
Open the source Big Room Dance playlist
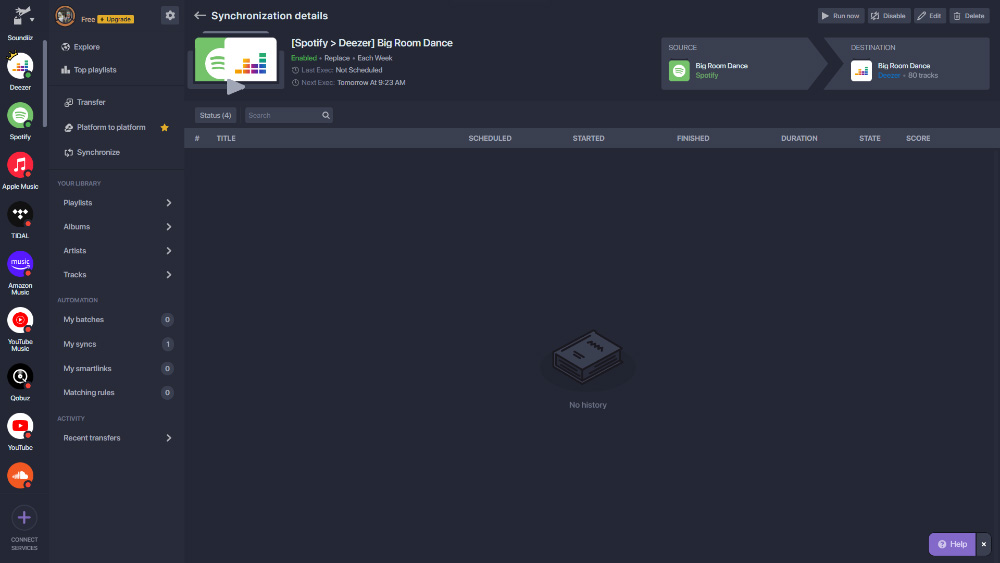tap(721, 66)
